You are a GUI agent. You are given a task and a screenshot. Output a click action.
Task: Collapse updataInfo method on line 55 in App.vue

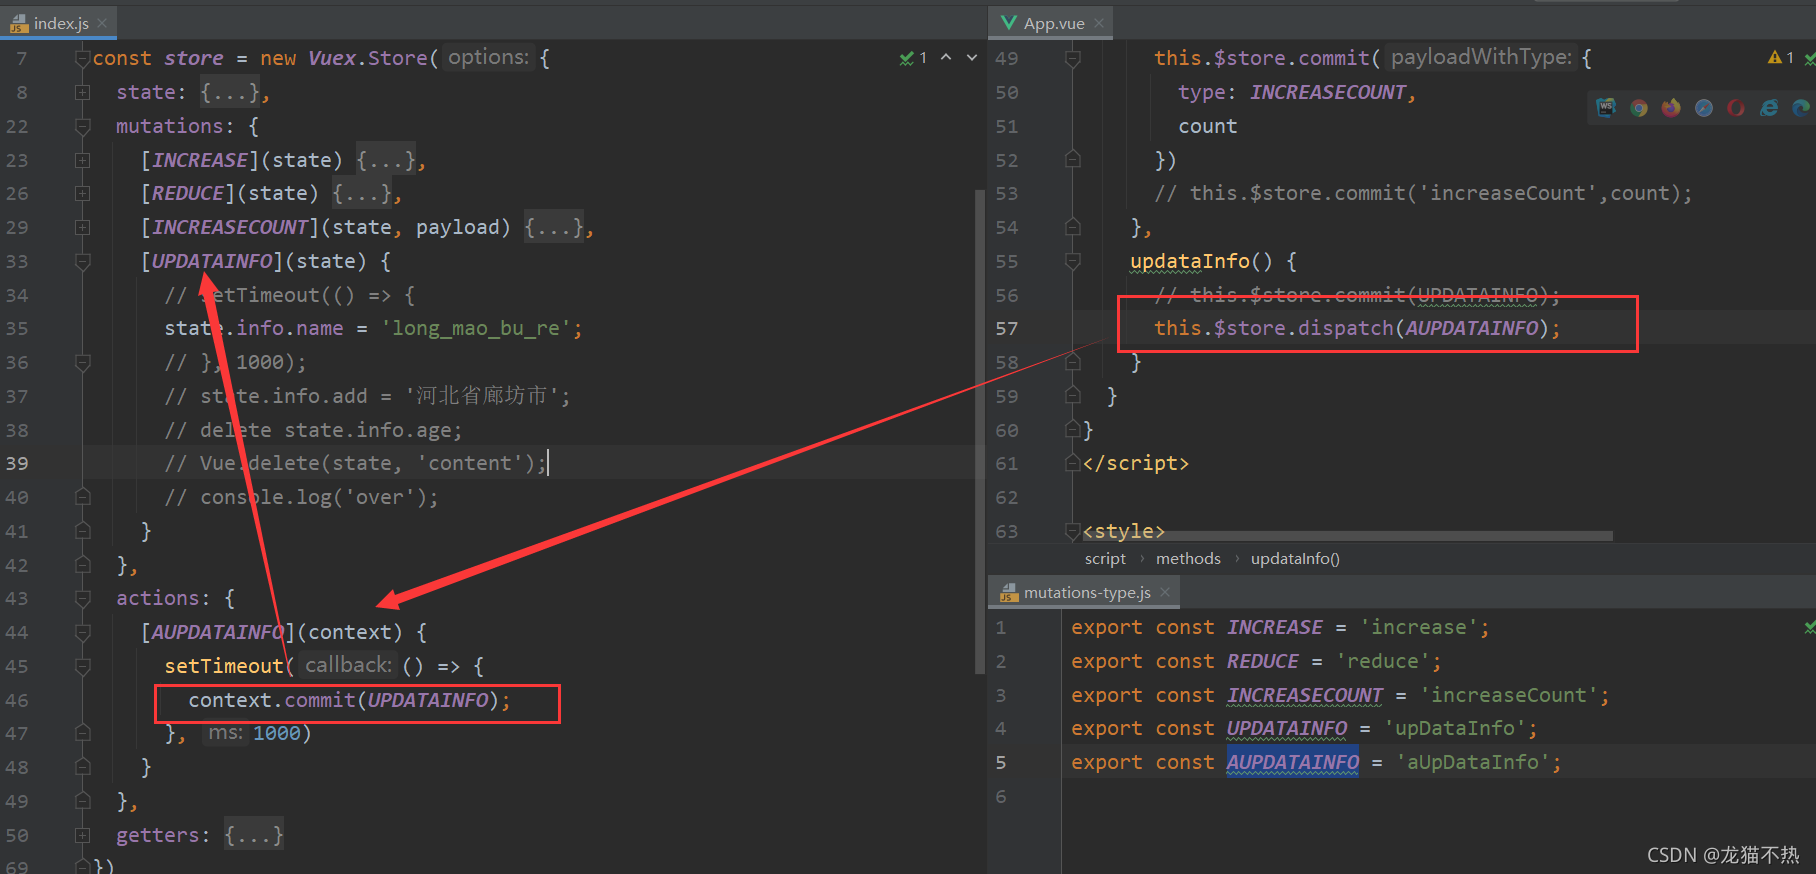click(x=1073, y=261)
